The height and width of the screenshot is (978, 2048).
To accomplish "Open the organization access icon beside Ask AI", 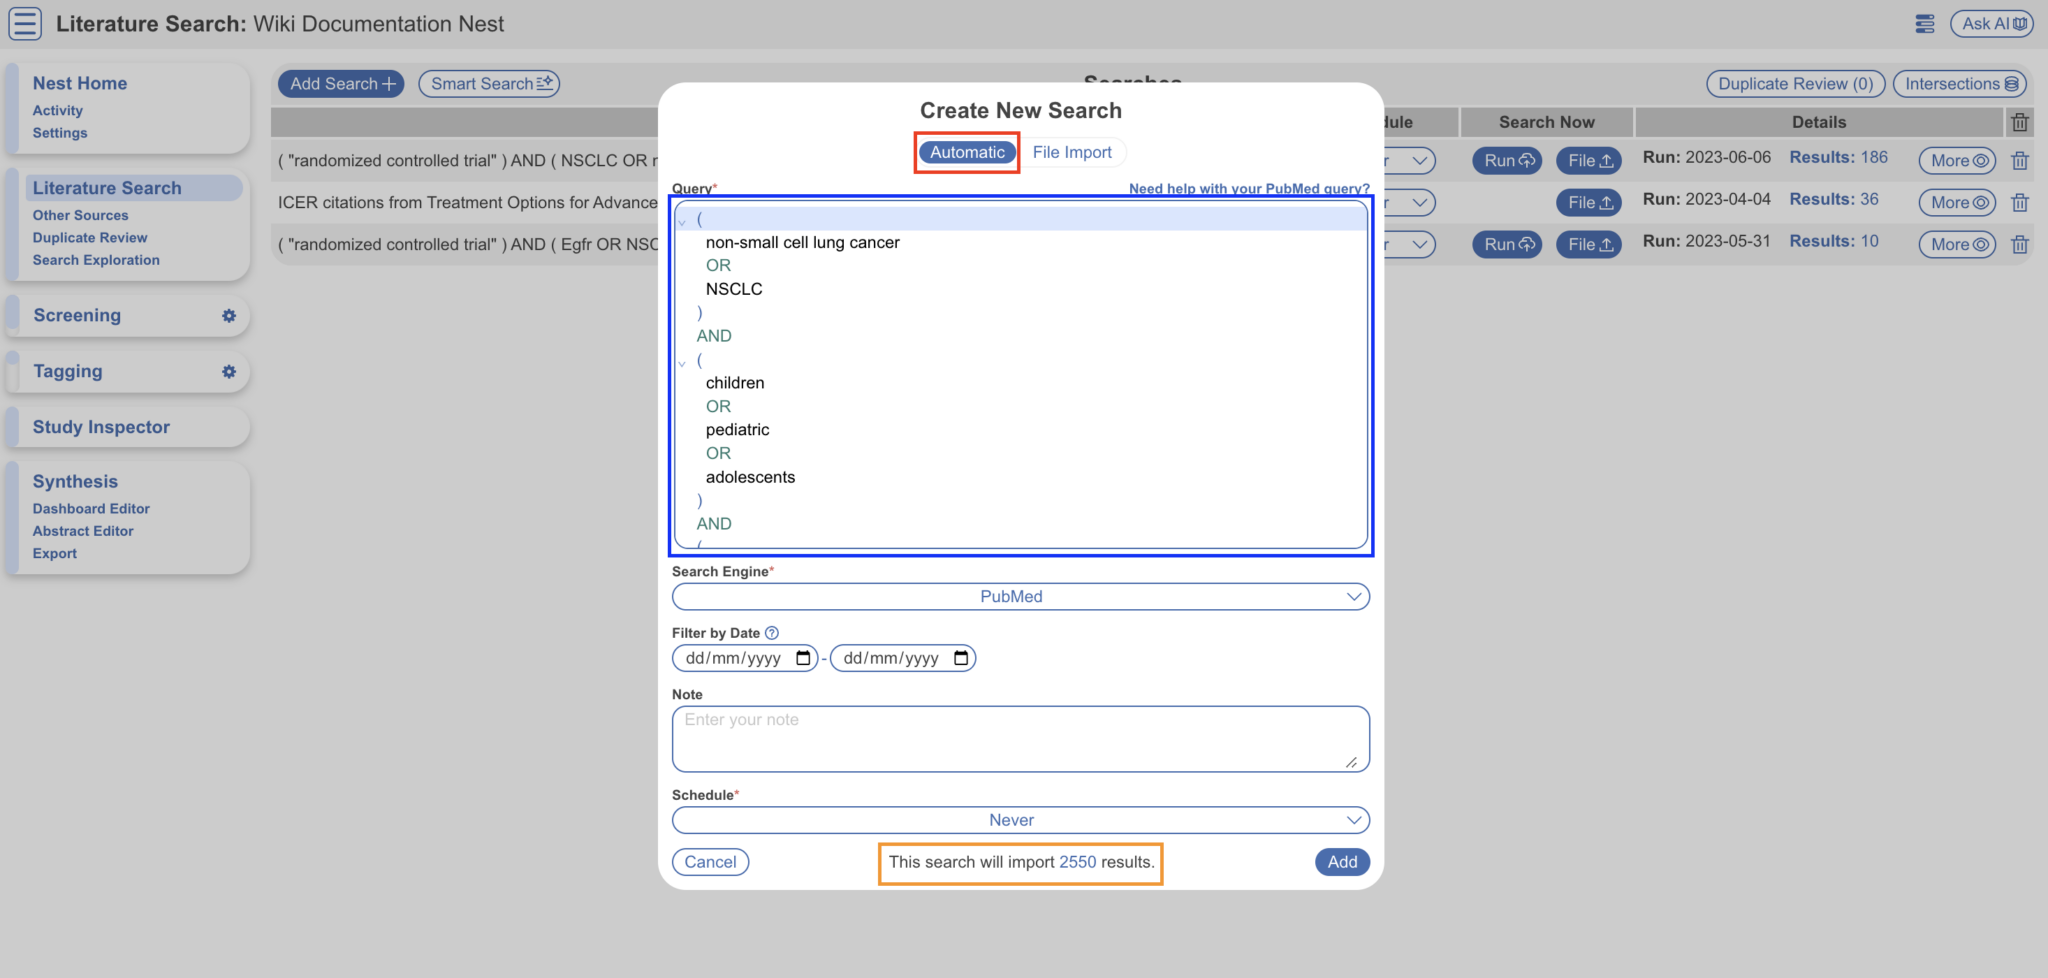I will click(1924, 23).
